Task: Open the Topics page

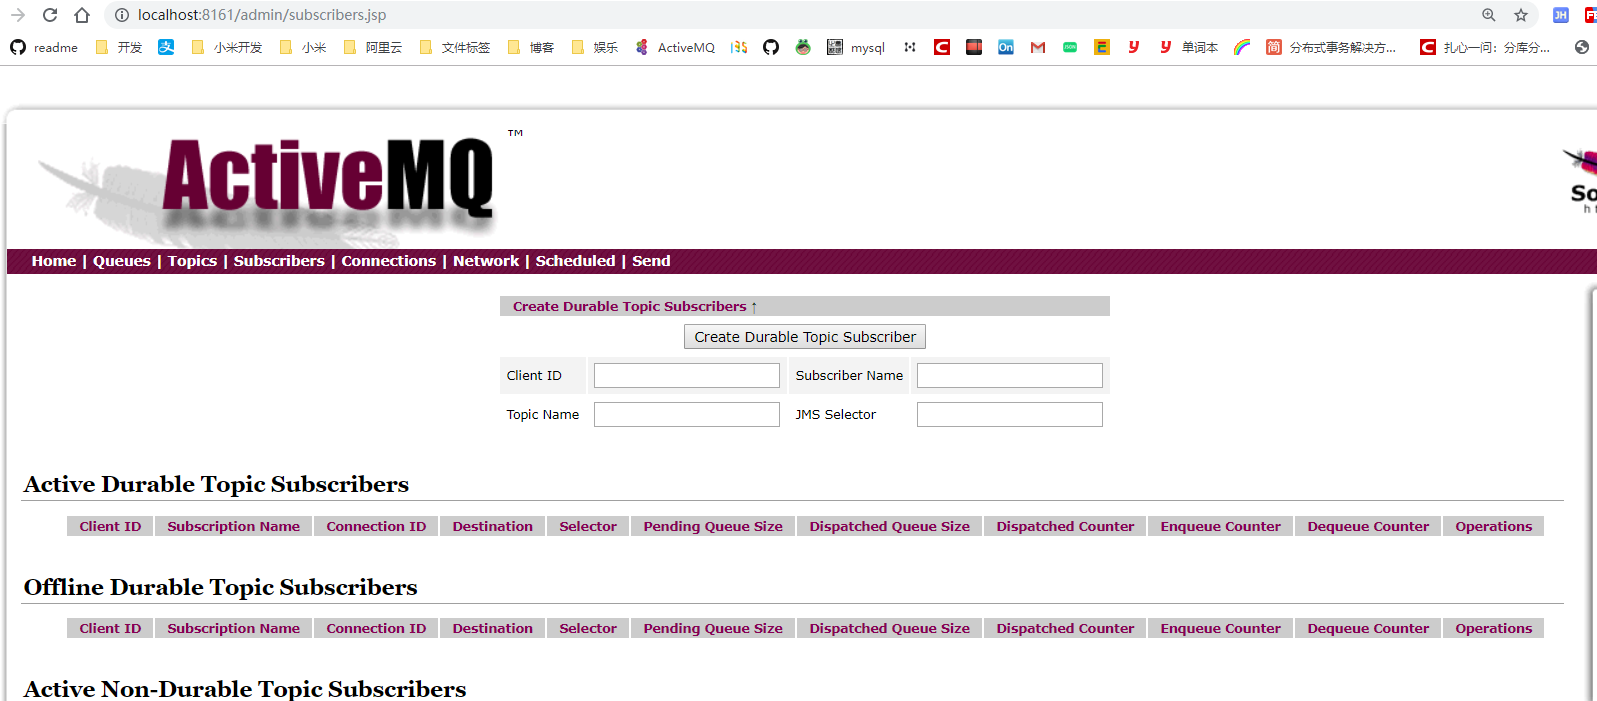Action: [192, 261]
